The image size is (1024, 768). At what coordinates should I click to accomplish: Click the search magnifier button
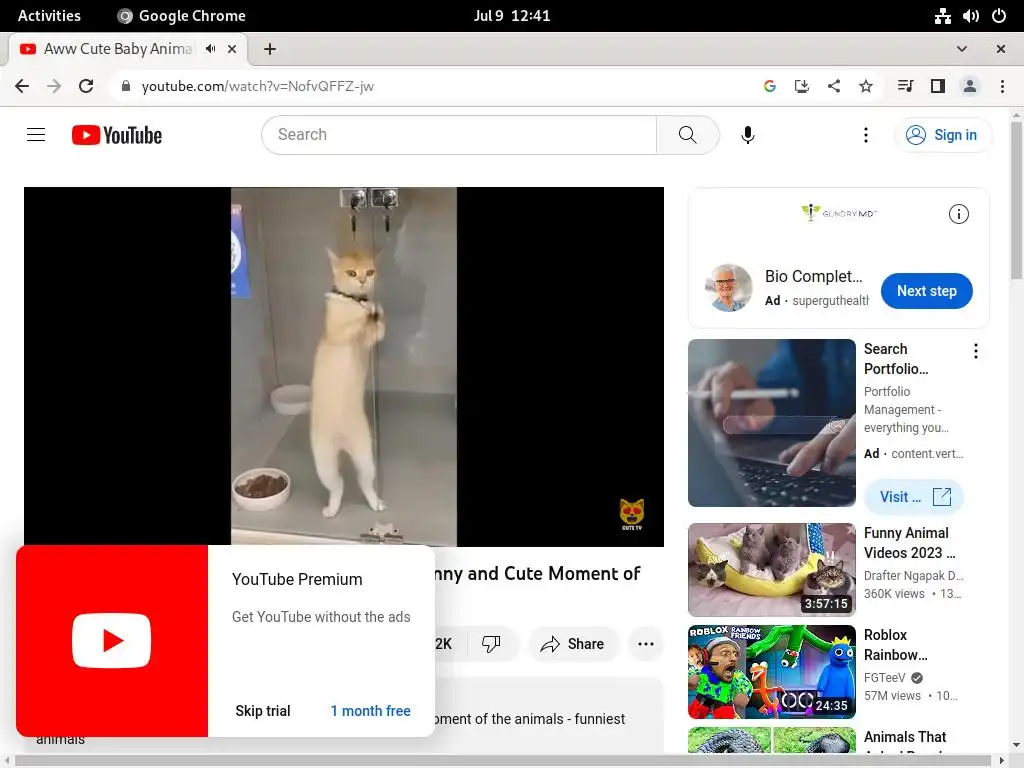[687, 135]
